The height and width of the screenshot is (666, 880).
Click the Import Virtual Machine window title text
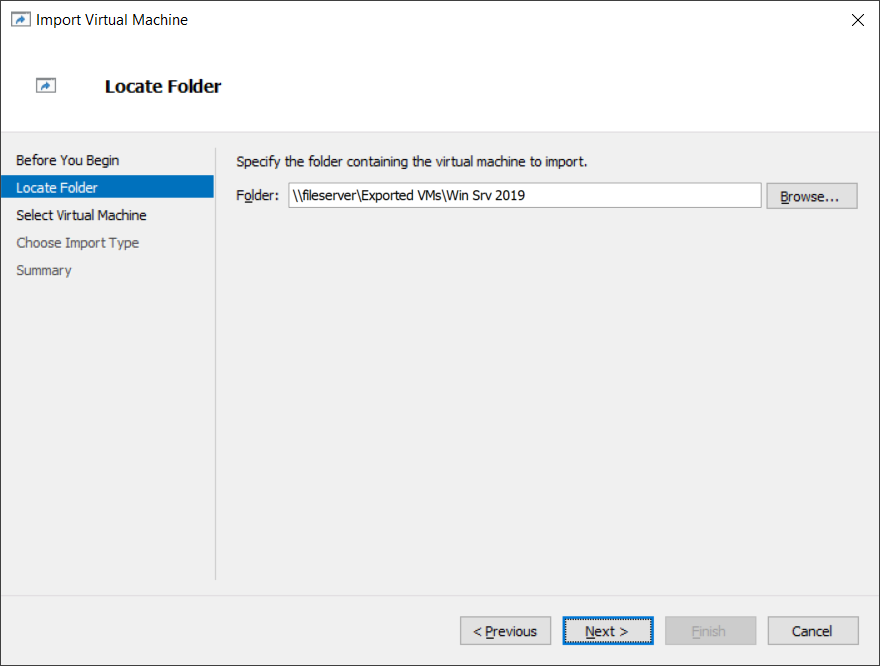click(112, 20)
